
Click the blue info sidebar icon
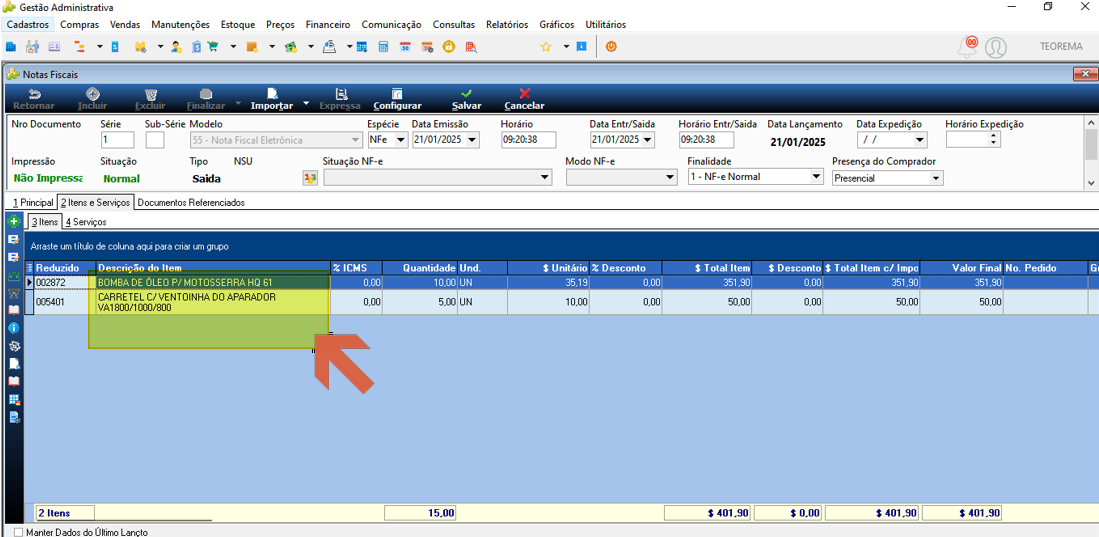click(13, 327)
